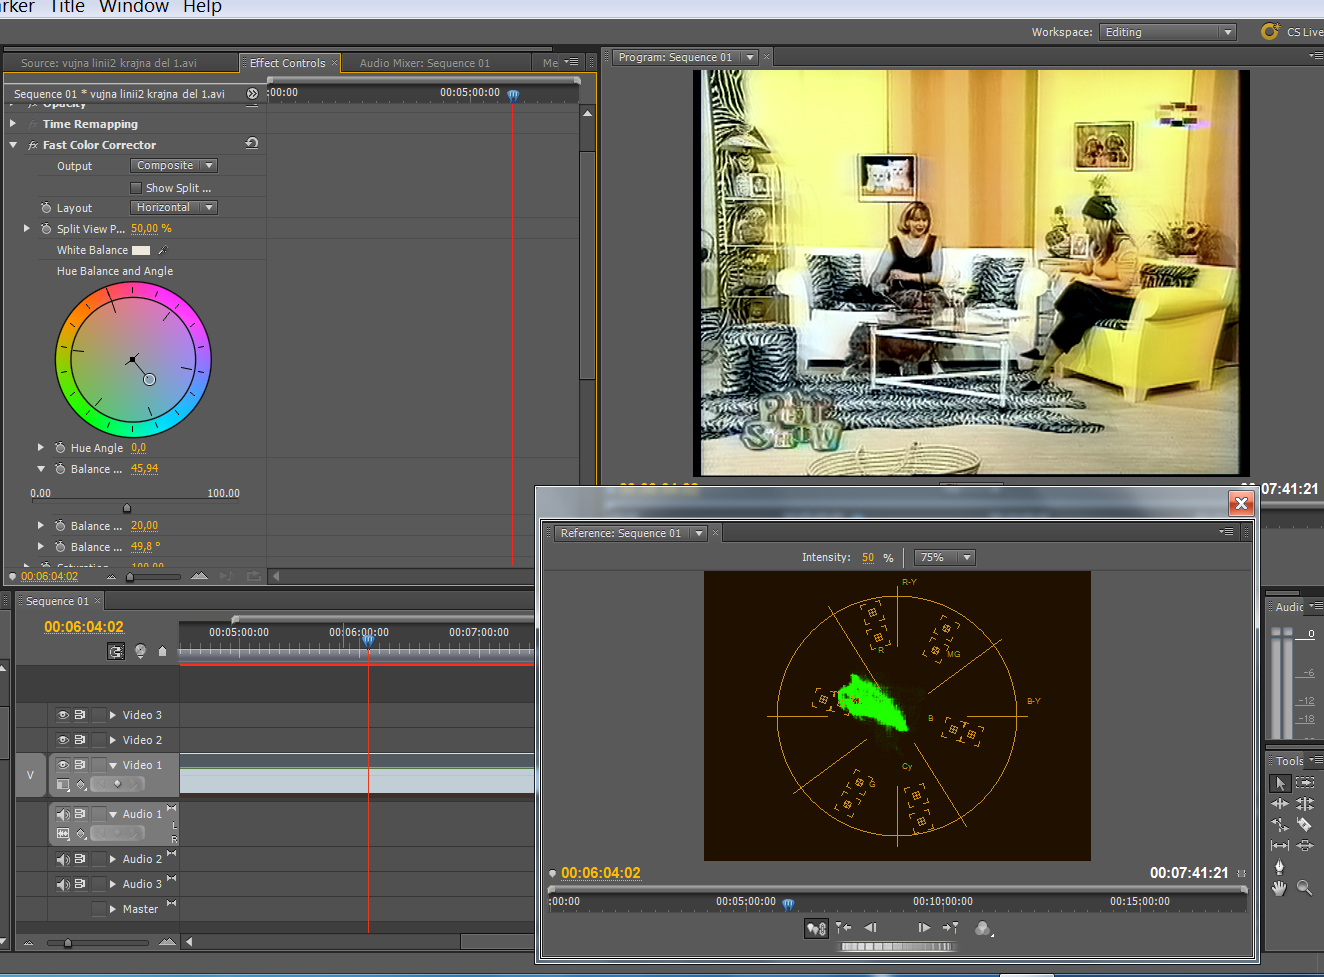
Task: Click the CS Live button
Action: [1291, 32]
